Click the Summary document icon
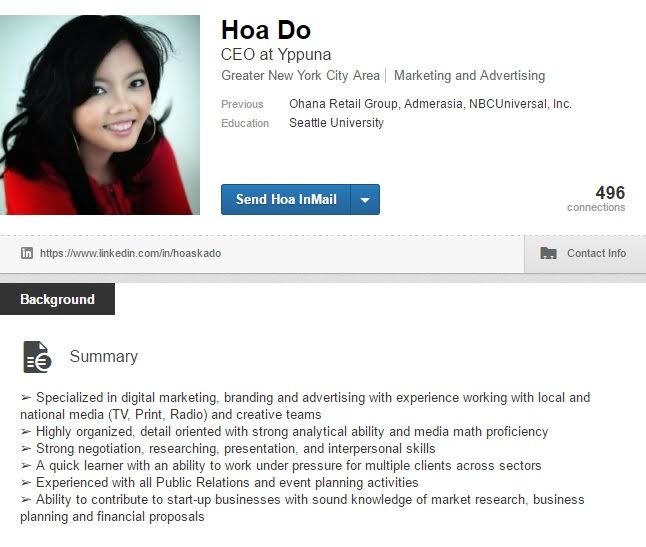This screenshot has height=547, width=646. [x=37, y=357]
